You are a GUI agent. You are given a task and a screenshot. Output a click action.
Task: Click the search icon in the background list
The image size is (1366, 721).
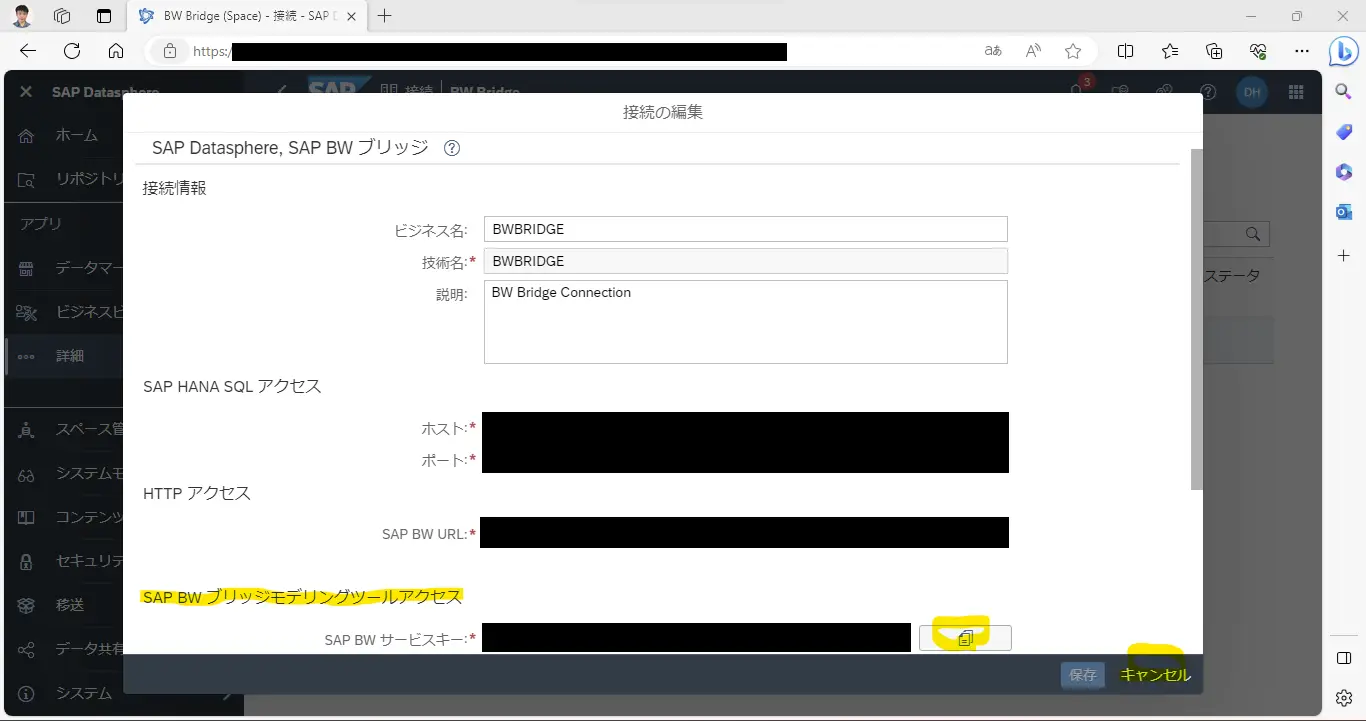click(x=1252, y=234)
